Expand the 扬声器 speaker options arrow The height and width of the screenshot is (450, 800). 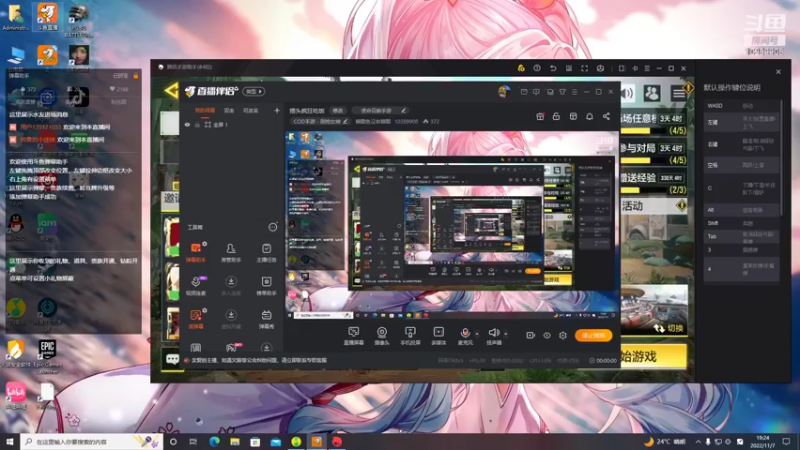click(506, 334)
